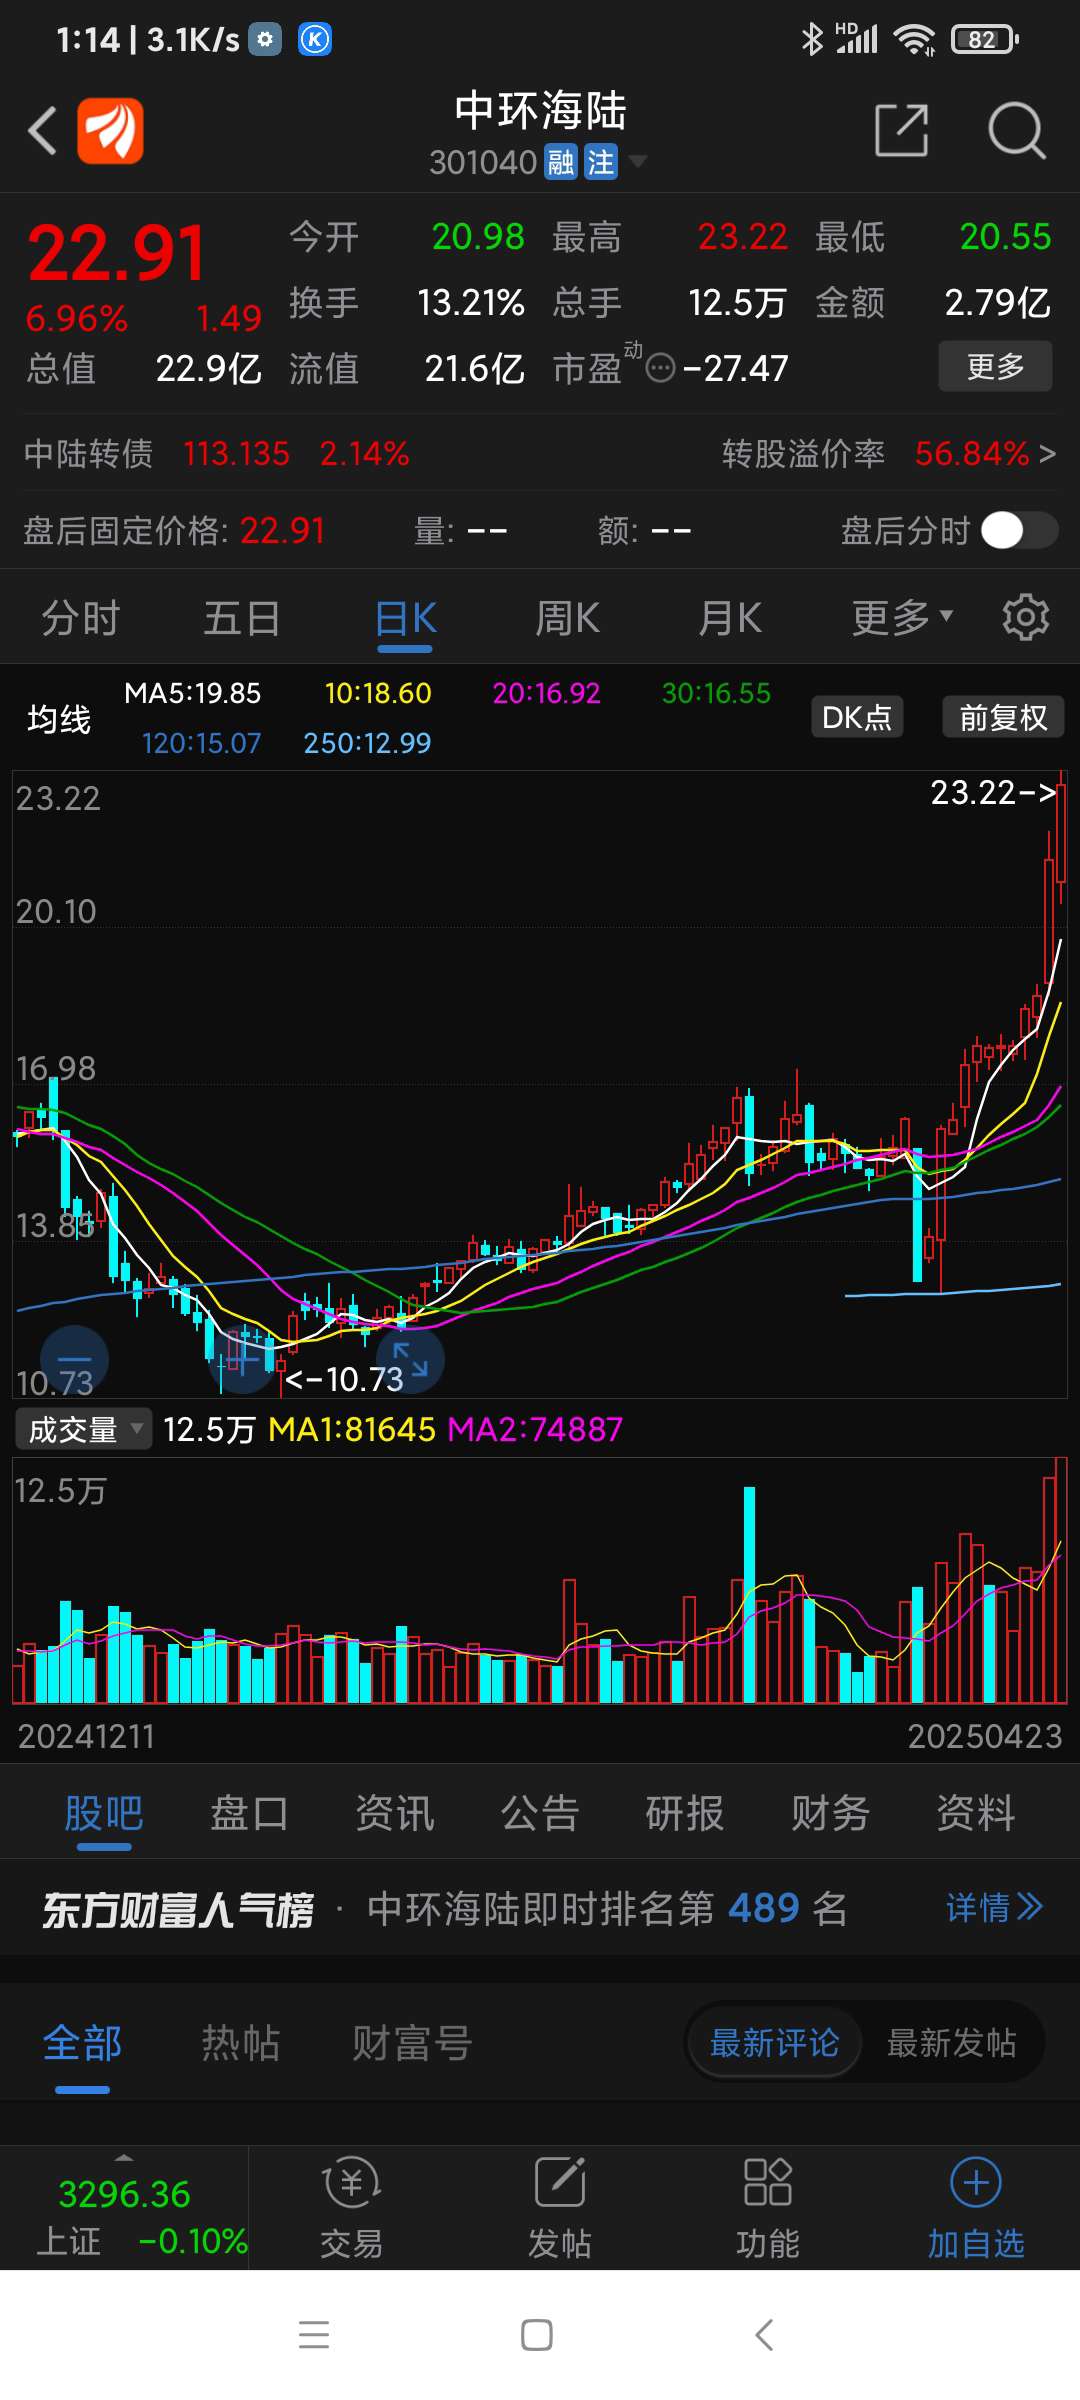Expand the 上证 index bar

click(124, 2210)
